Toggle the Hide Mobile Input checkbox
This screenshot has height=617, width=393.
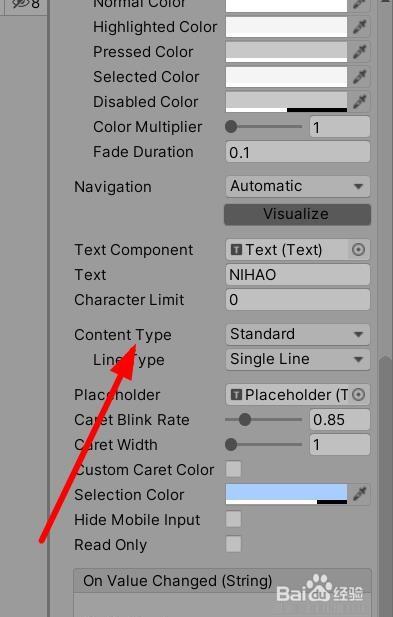pyautogui.click(x=233, y=519)
